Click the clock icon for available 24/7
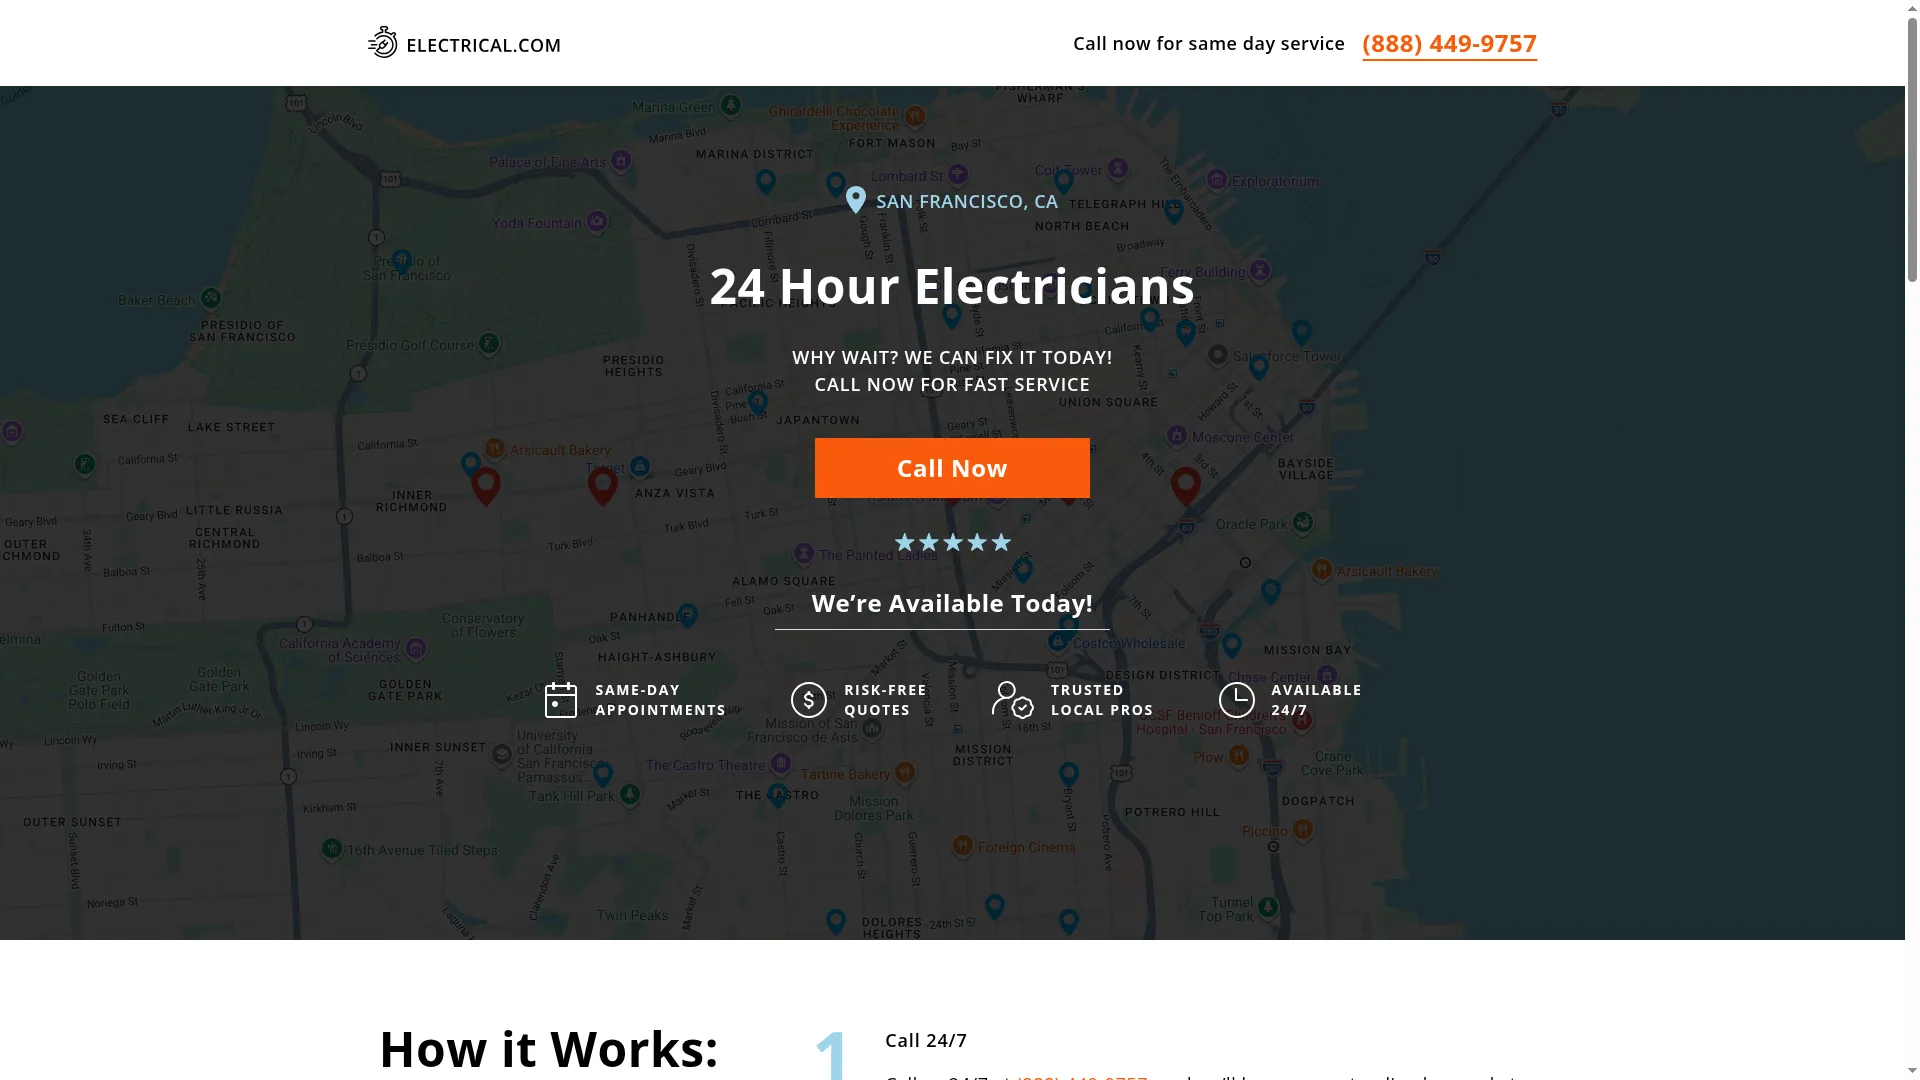1920x1080 pixels. [x=1237, y=700]
